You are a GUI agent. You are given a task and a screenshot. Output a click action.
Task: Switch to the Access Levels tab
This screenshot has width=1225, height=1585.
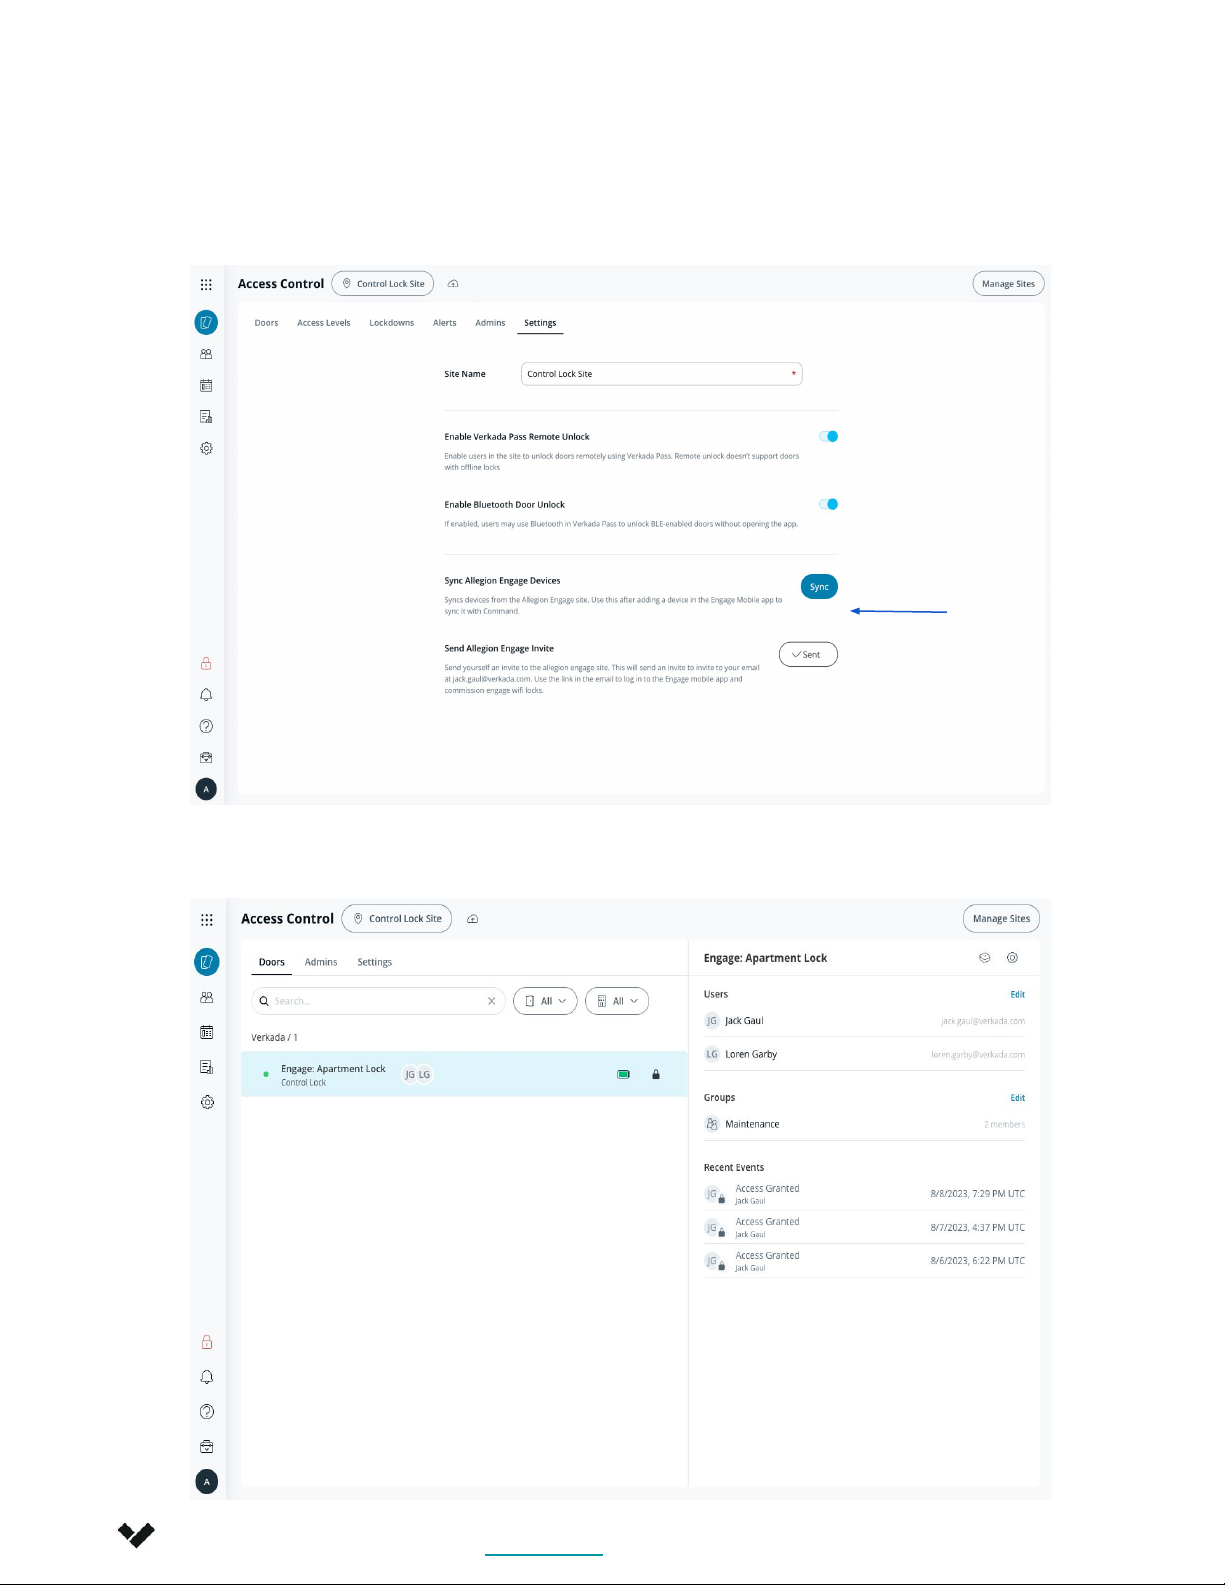tap(323, 323)
